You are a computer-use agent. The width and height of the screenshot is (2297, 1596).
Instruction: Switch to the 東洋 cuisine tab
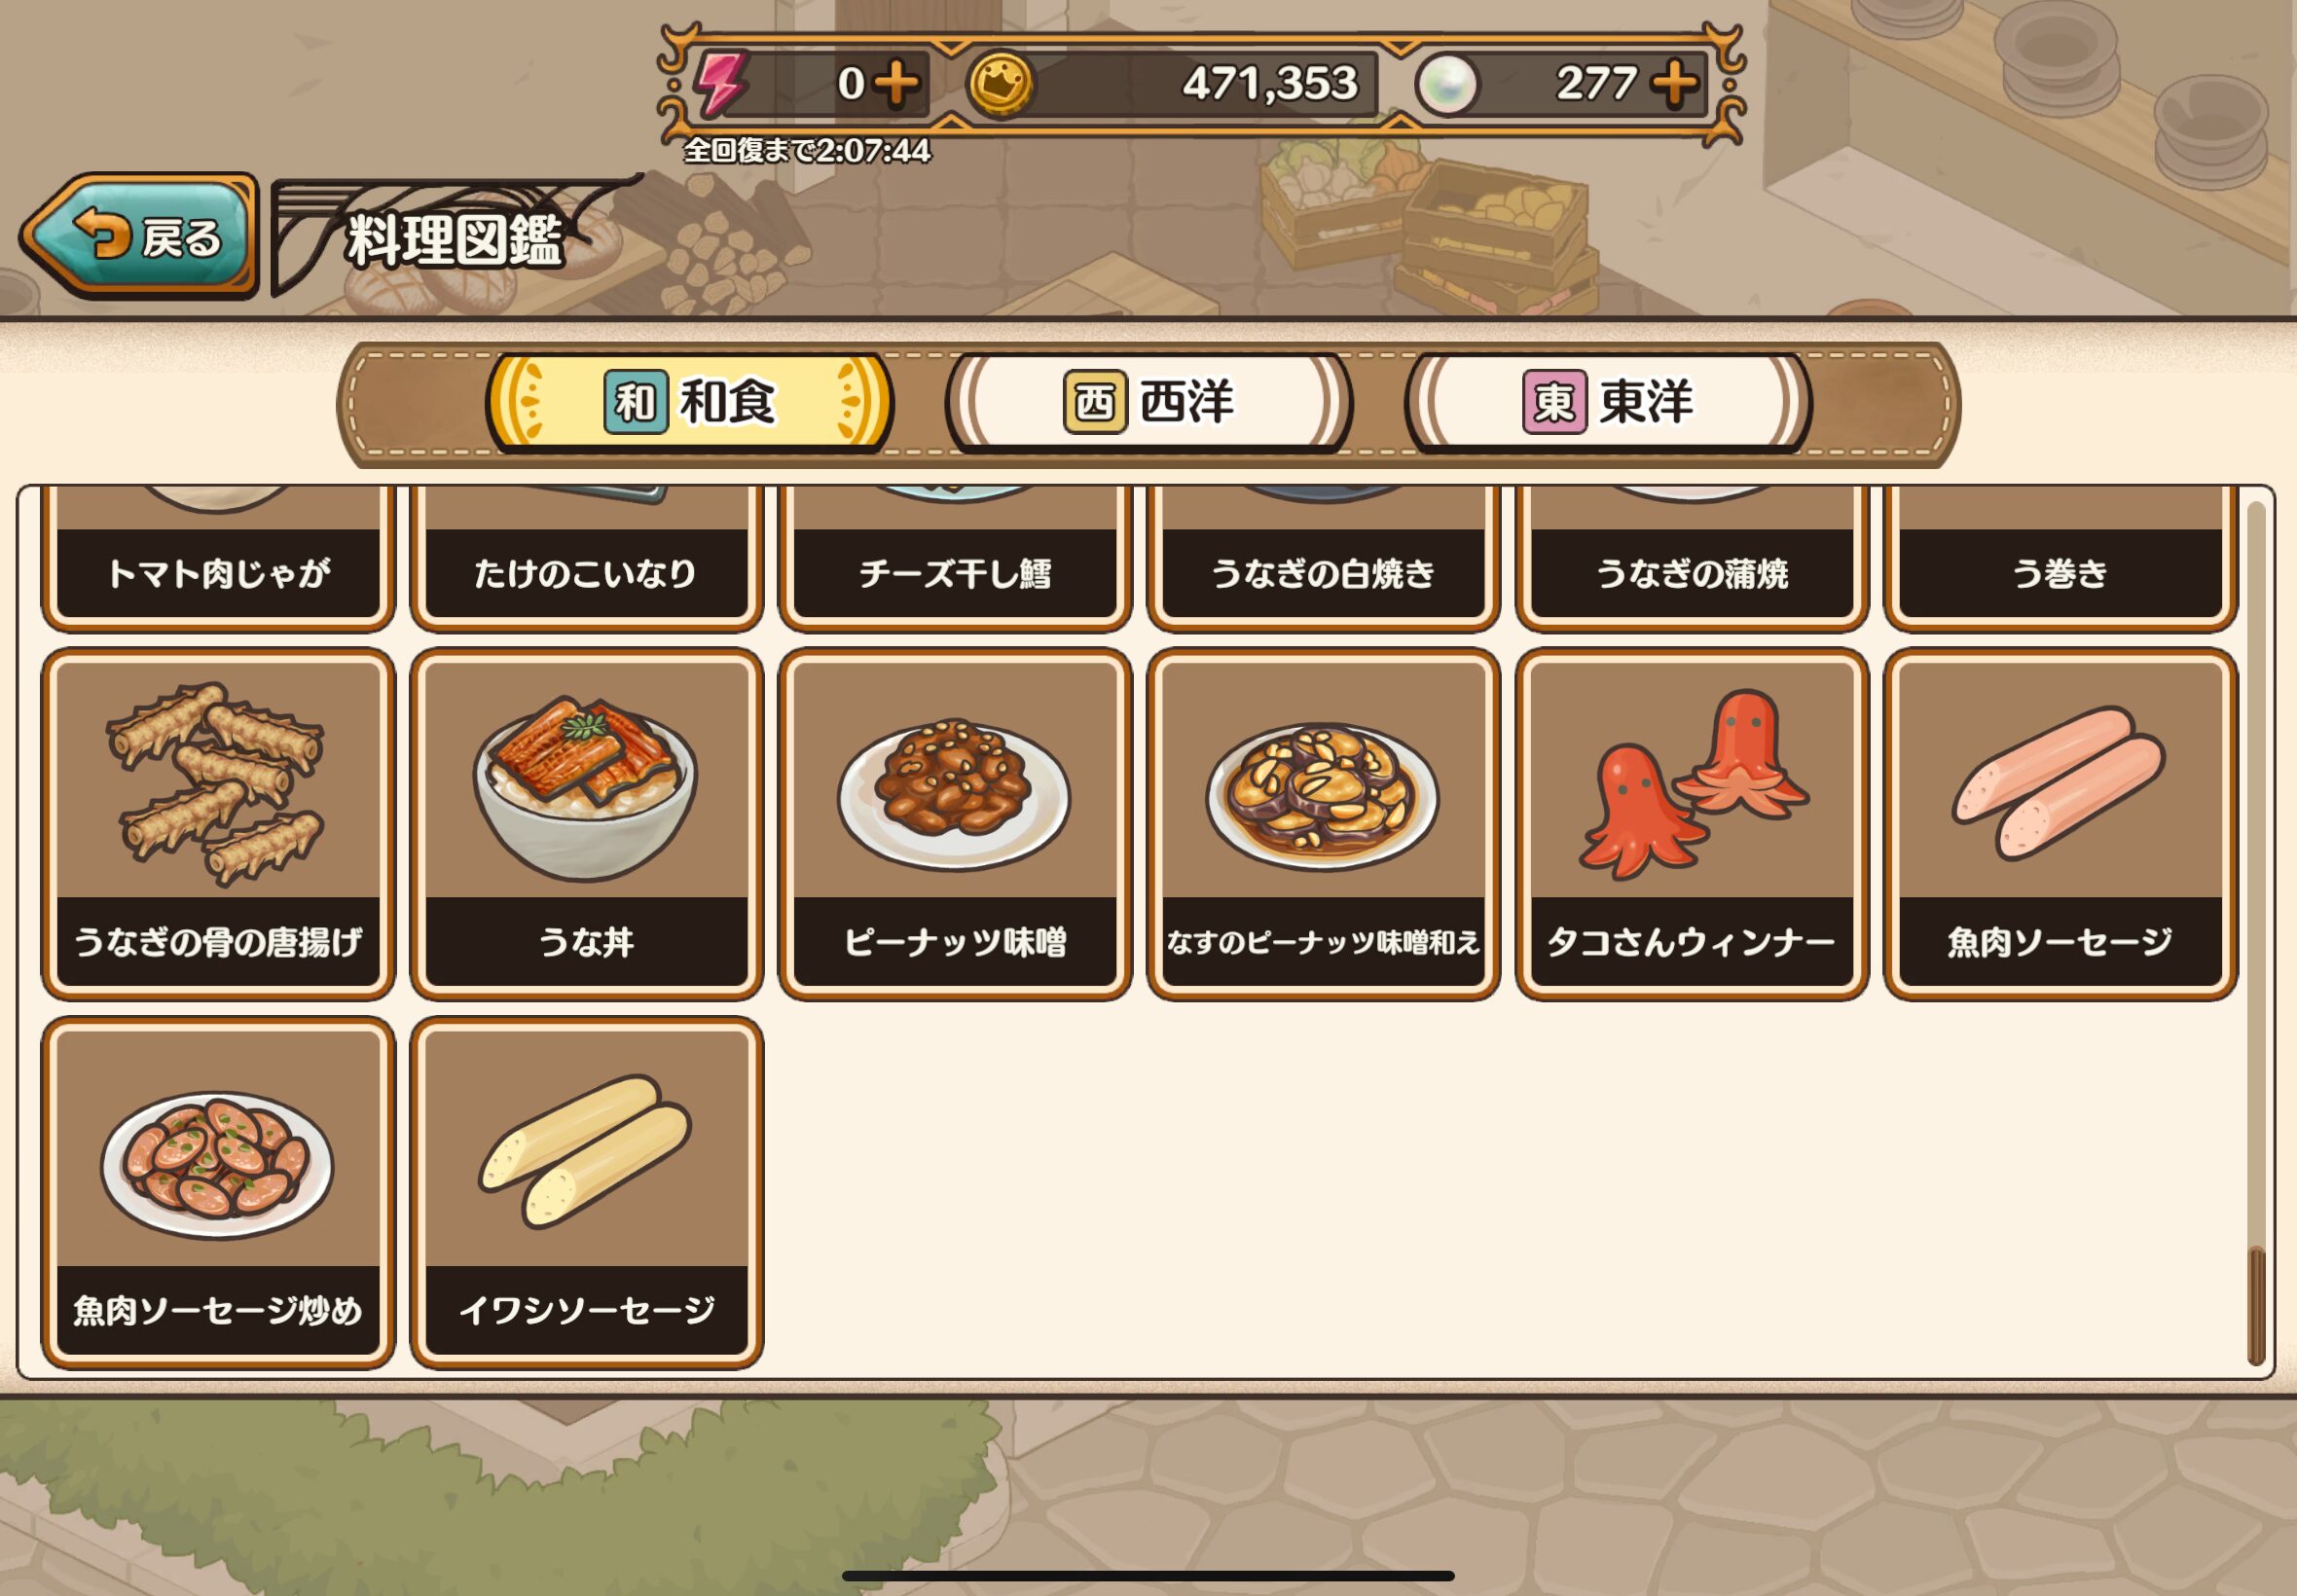[1608, 403]
